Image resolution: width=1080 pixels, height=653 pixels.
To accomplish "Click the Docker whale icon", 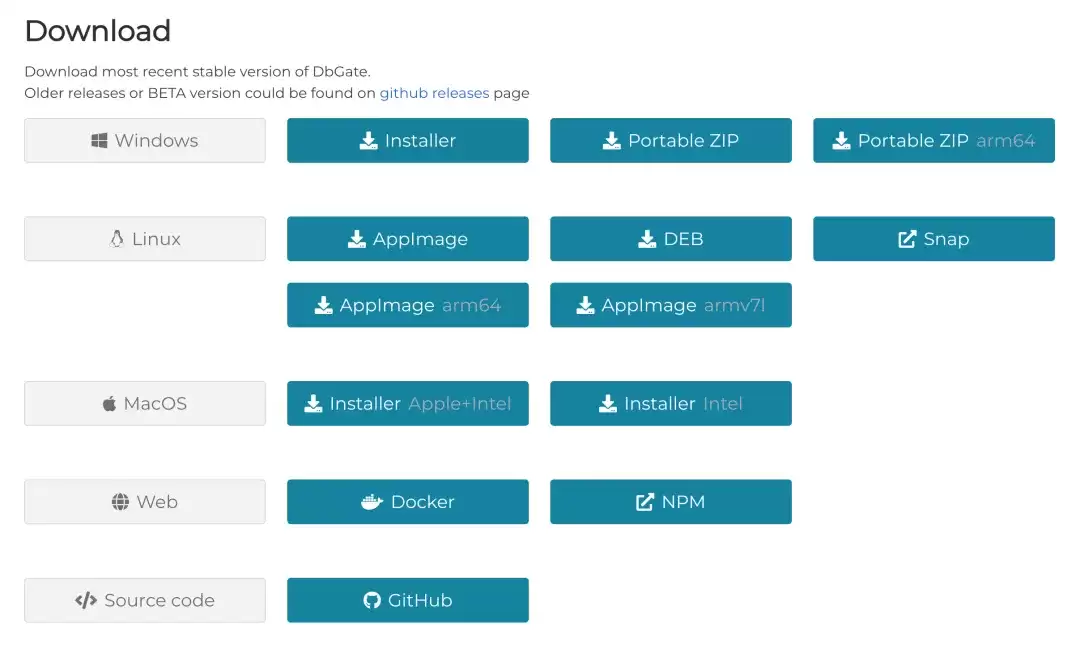I will [372, 502].
